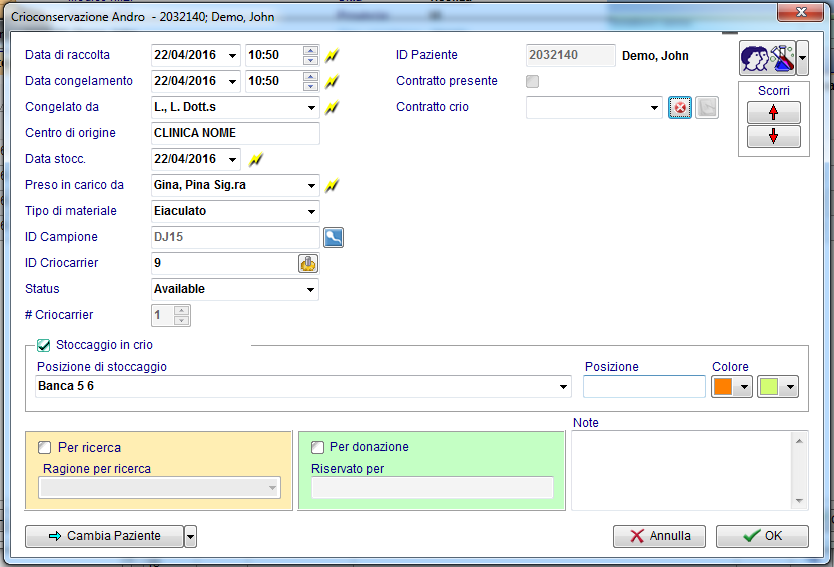Increase Data congelamento time spinner
The width and height of the screenshot is (834, 567).
click(x=310, y=77)
